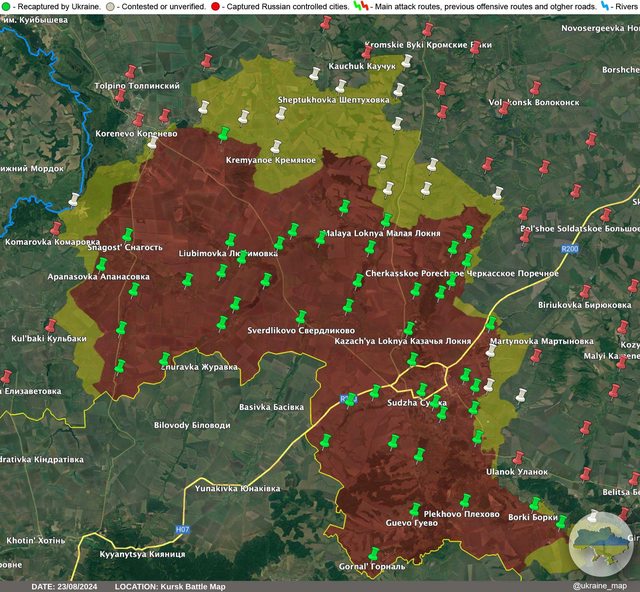Click the green pin beside Kremyanoe
The height and width of the screenshot is (592, 640).
click(x=224, y=133)
